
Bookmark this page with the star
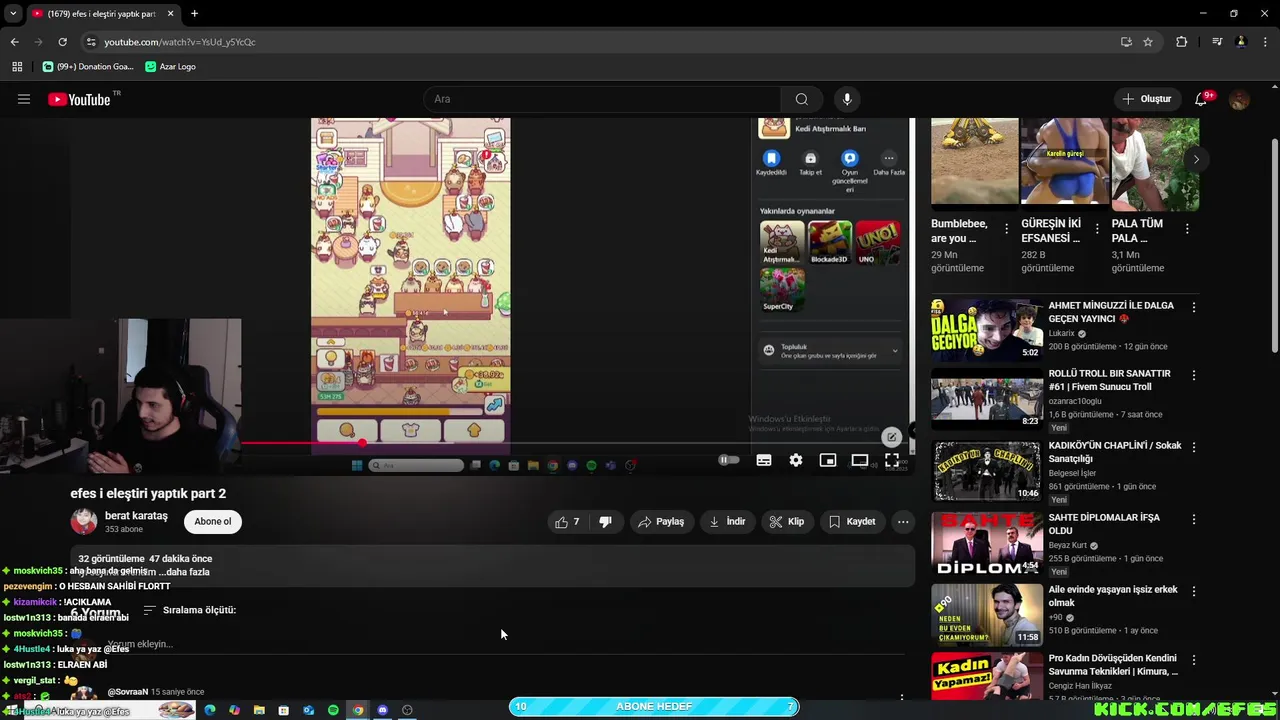coord(1148,42)
